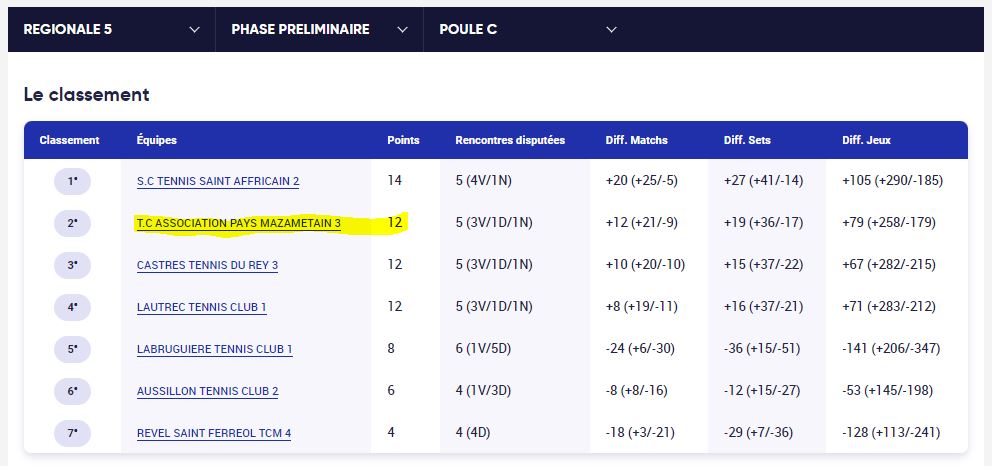Click the Équipes column header

(x=157, y=140)
